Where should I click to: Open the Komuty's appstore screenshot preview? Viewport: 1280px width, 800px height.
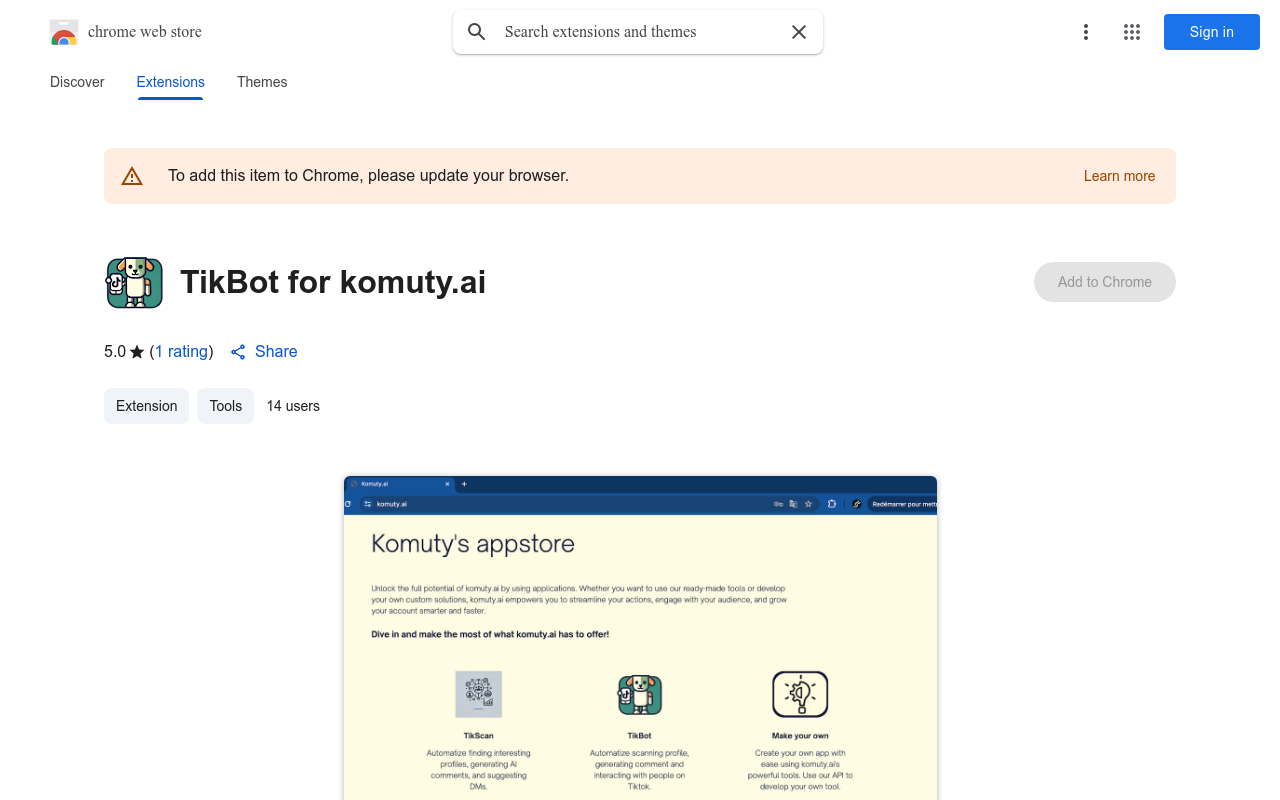640,638
